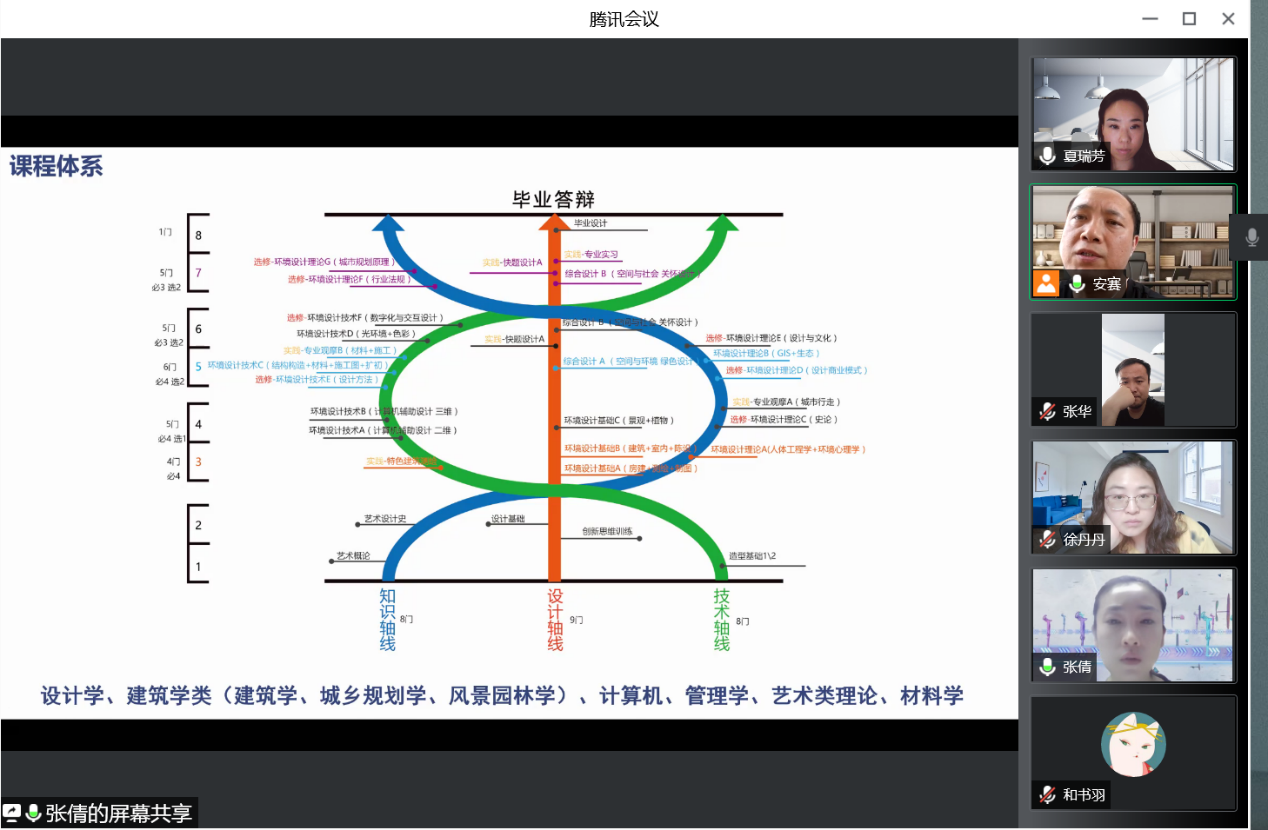Maximize the Tencent Meeting window
Screen dimensions: 1268x830
click(1189, 19)
